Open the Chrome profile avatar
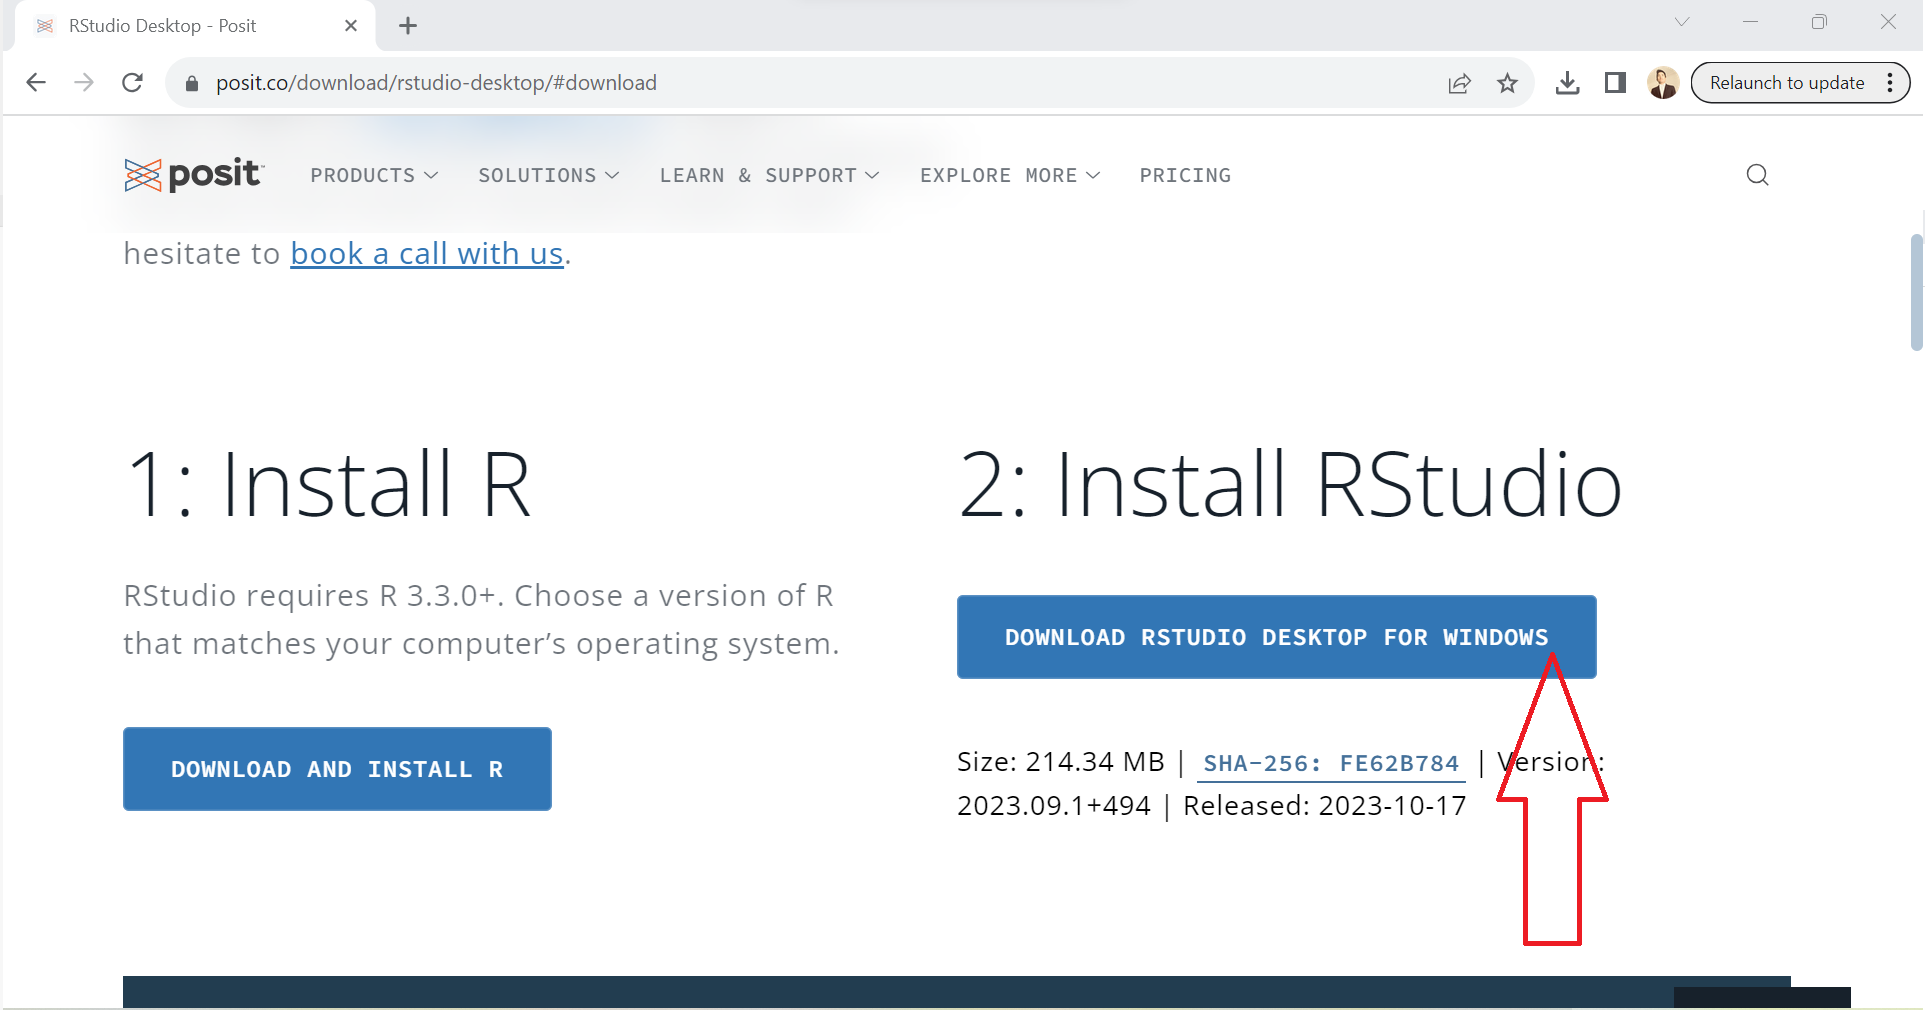Screen dimensions: 1925x1010 (x=1663, y=83)
